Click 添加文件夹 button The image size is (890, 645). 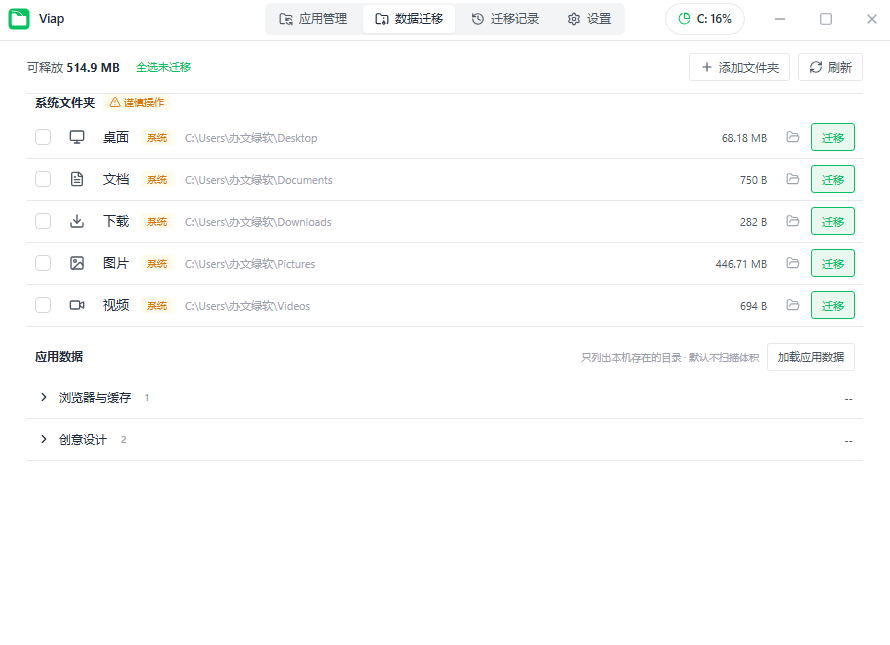(x=740, y=67)
